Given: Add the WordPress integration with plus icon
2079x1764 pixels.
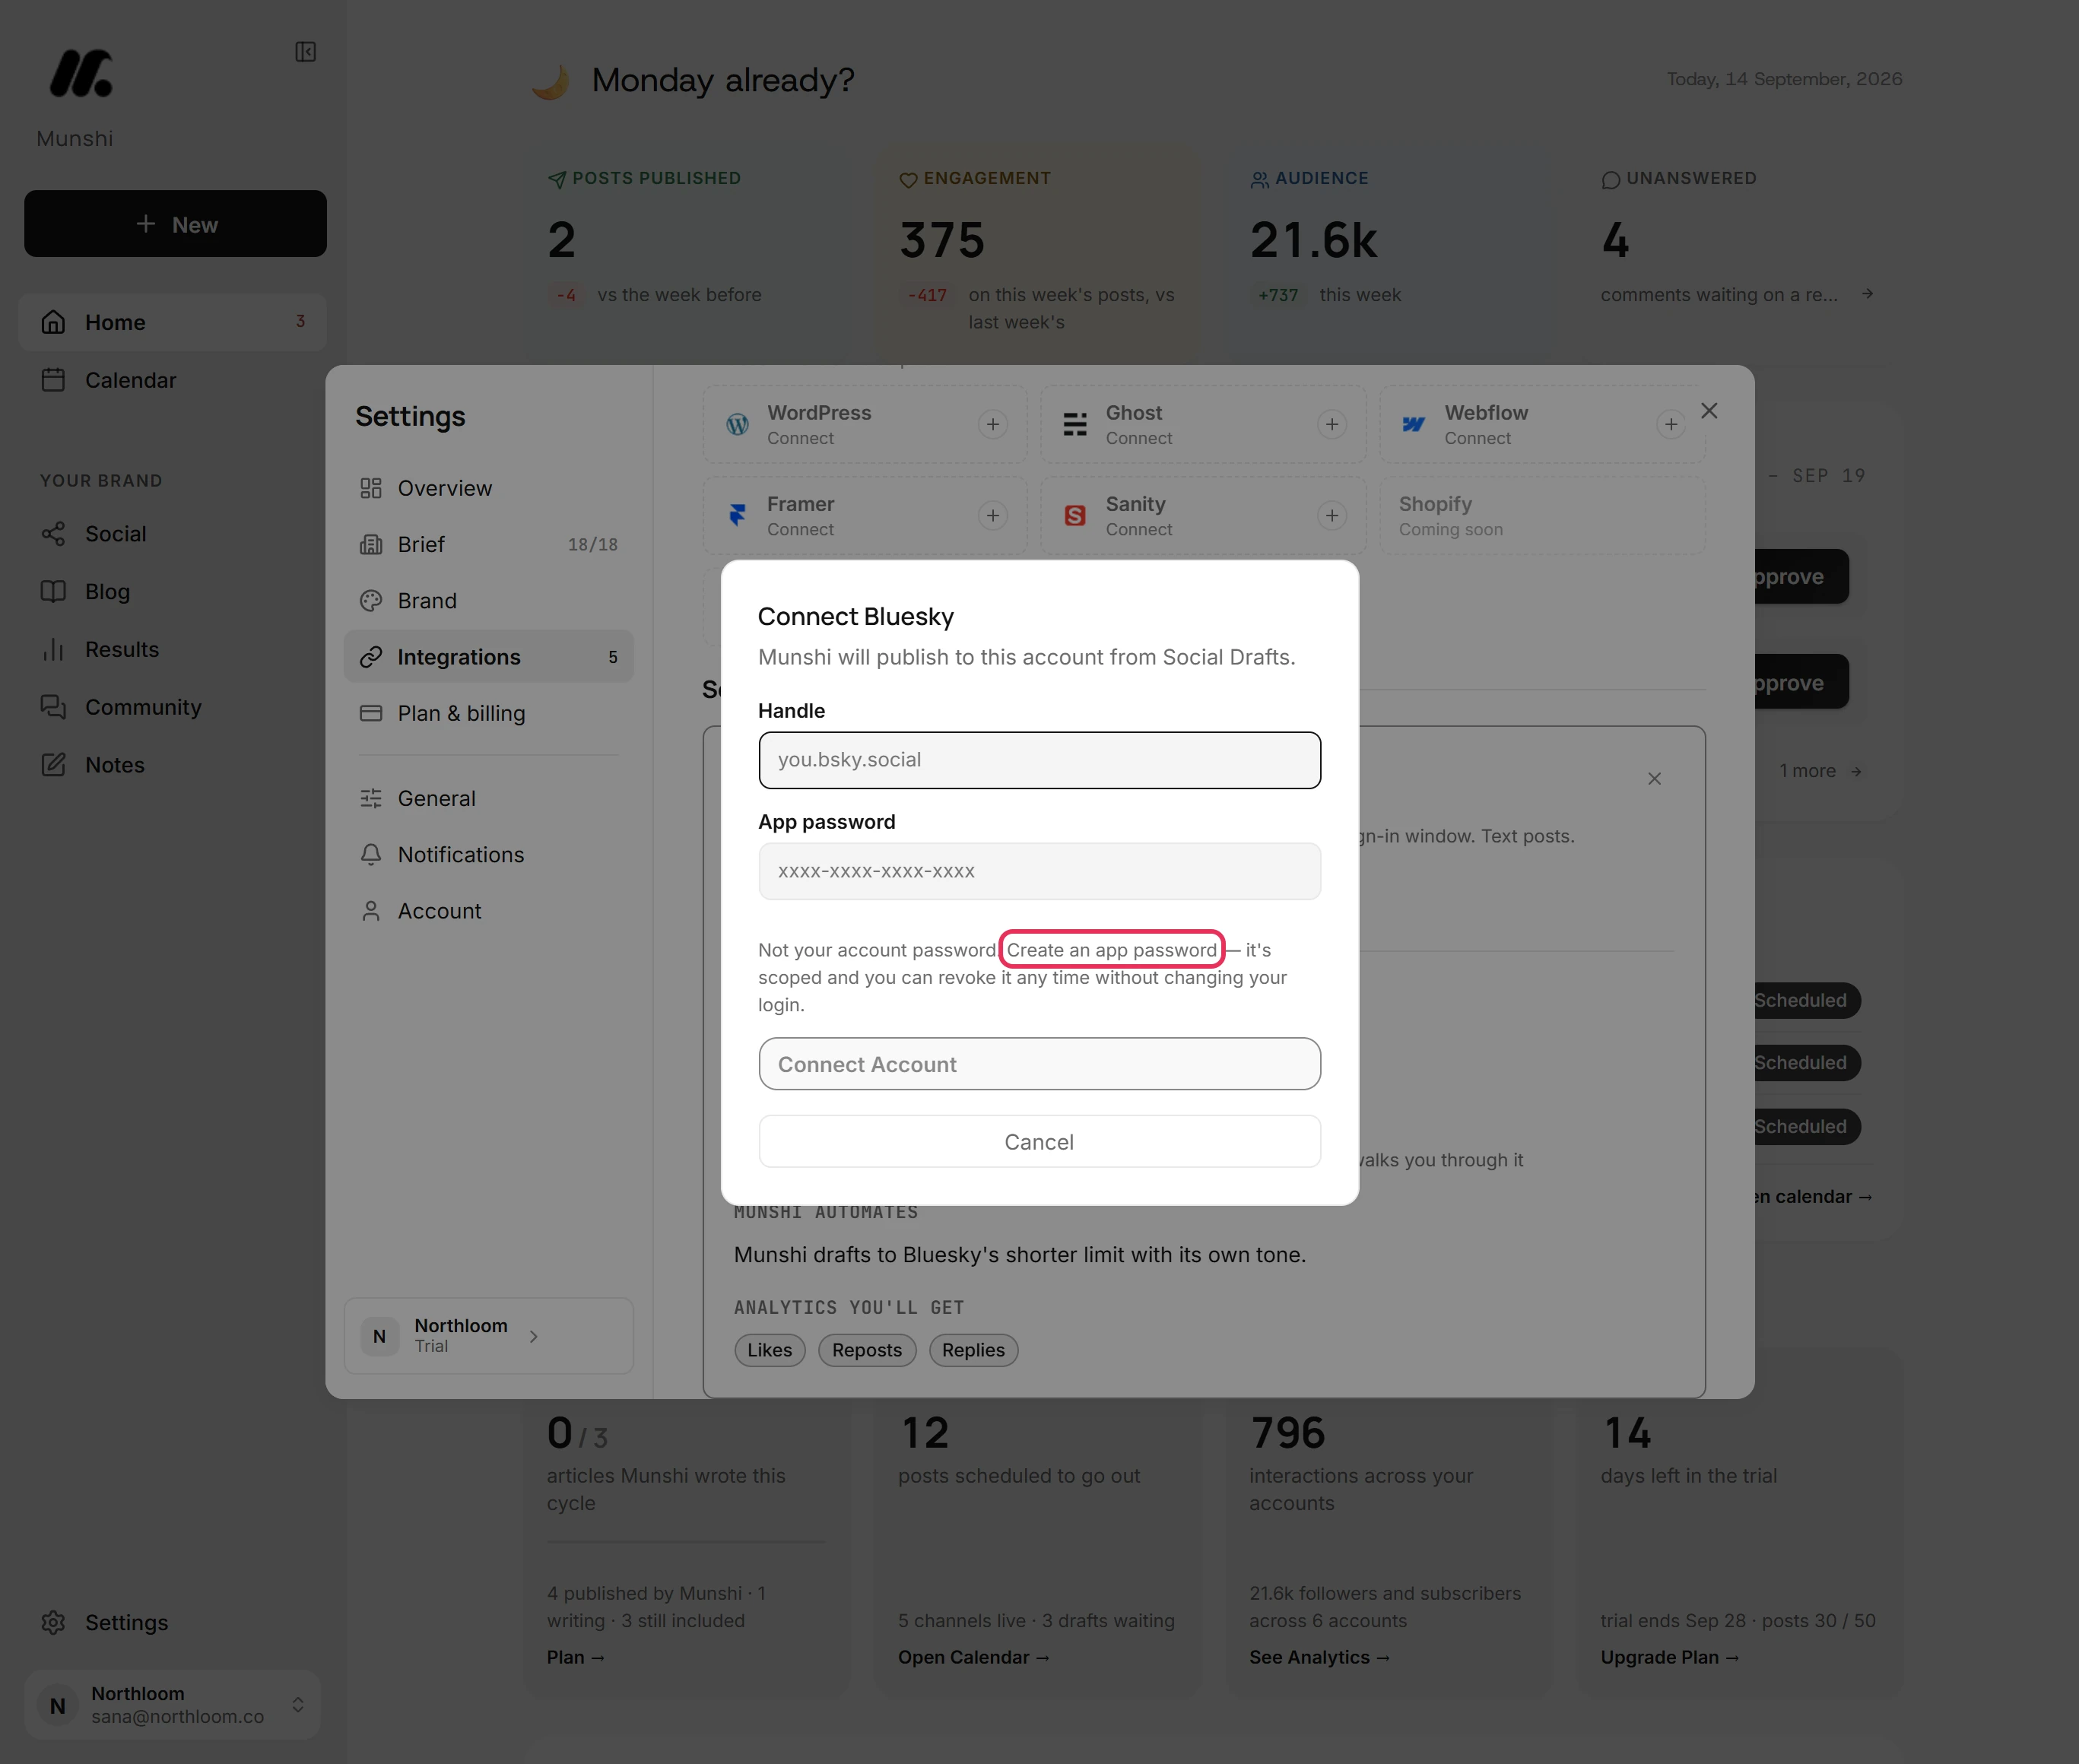Looking at the screenshot, I should coord(992,425).
